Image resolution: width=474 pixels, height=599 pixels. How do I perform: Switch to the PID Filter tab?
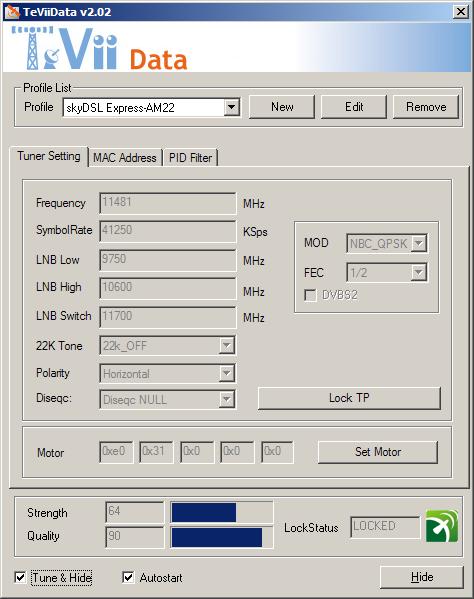tap(191, 158)
